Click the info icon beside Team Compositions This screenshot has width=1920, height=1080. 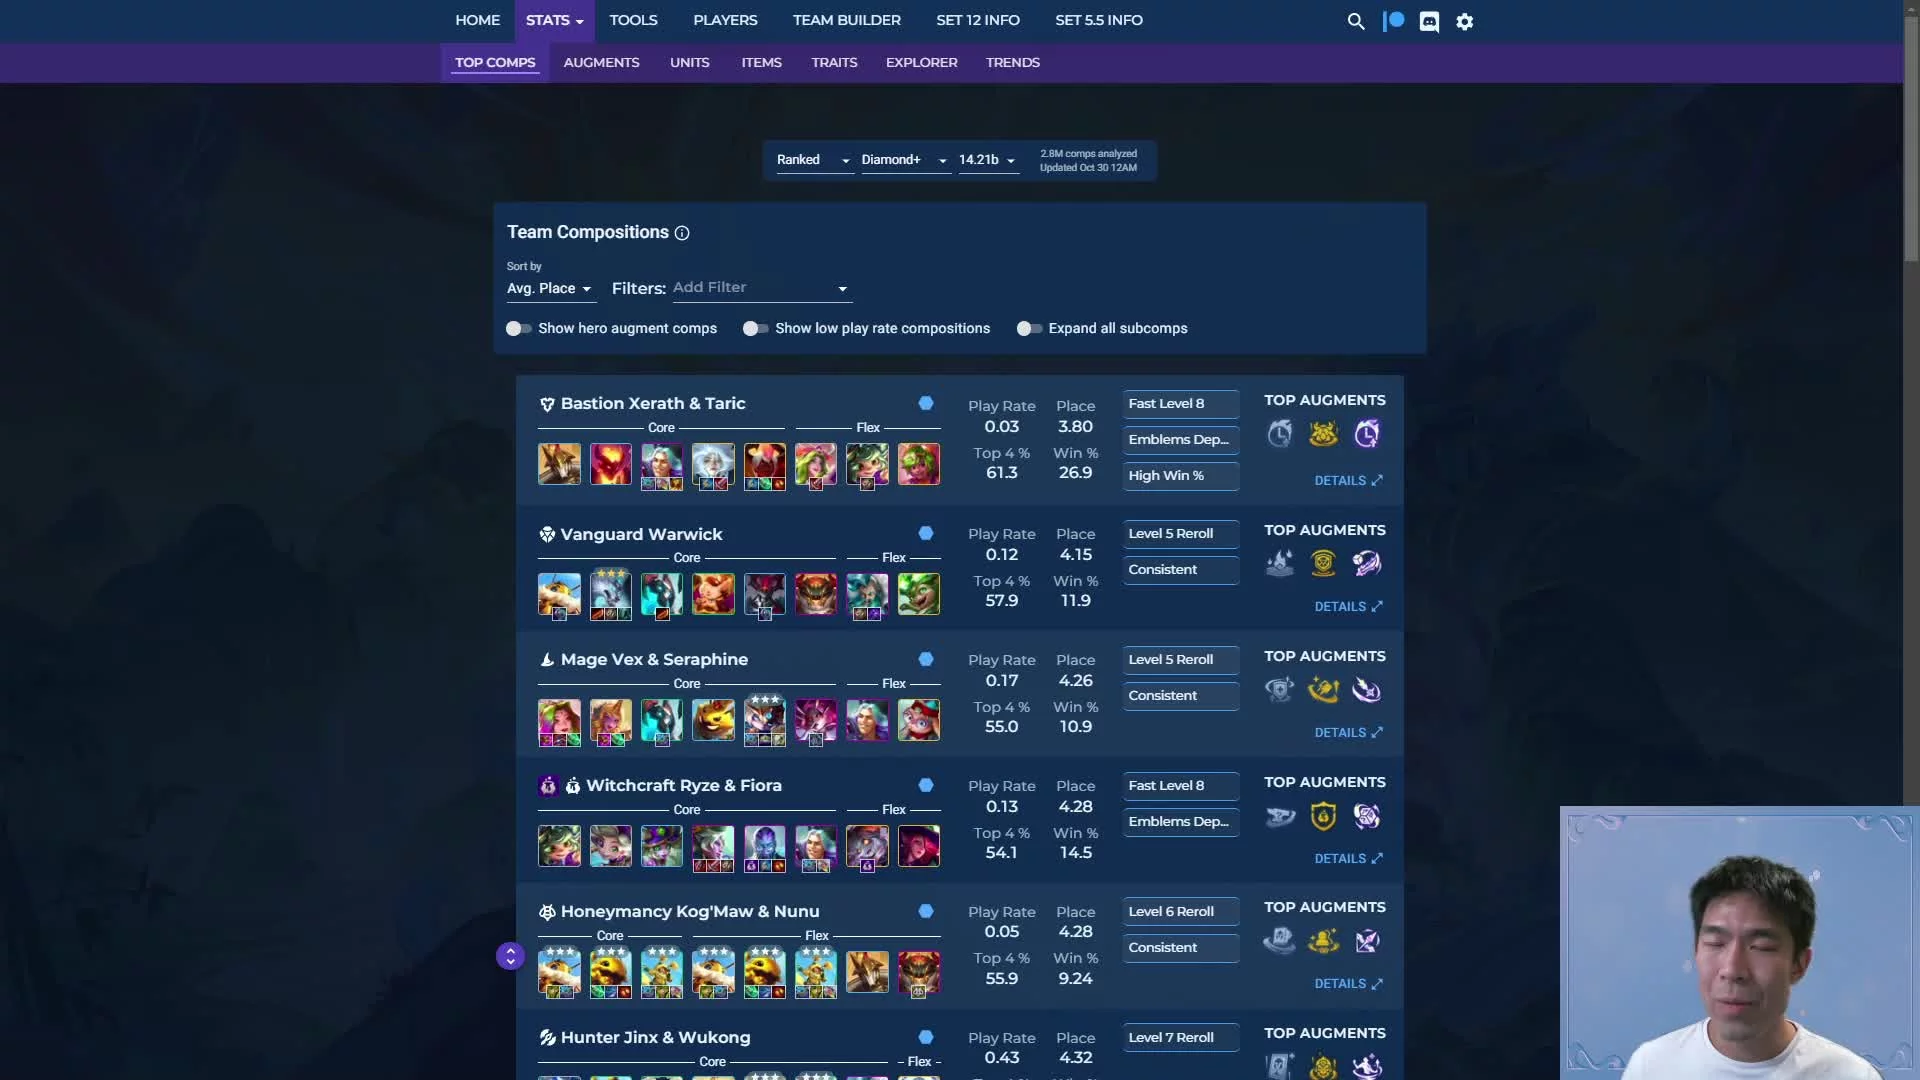[x=682, y=233]
